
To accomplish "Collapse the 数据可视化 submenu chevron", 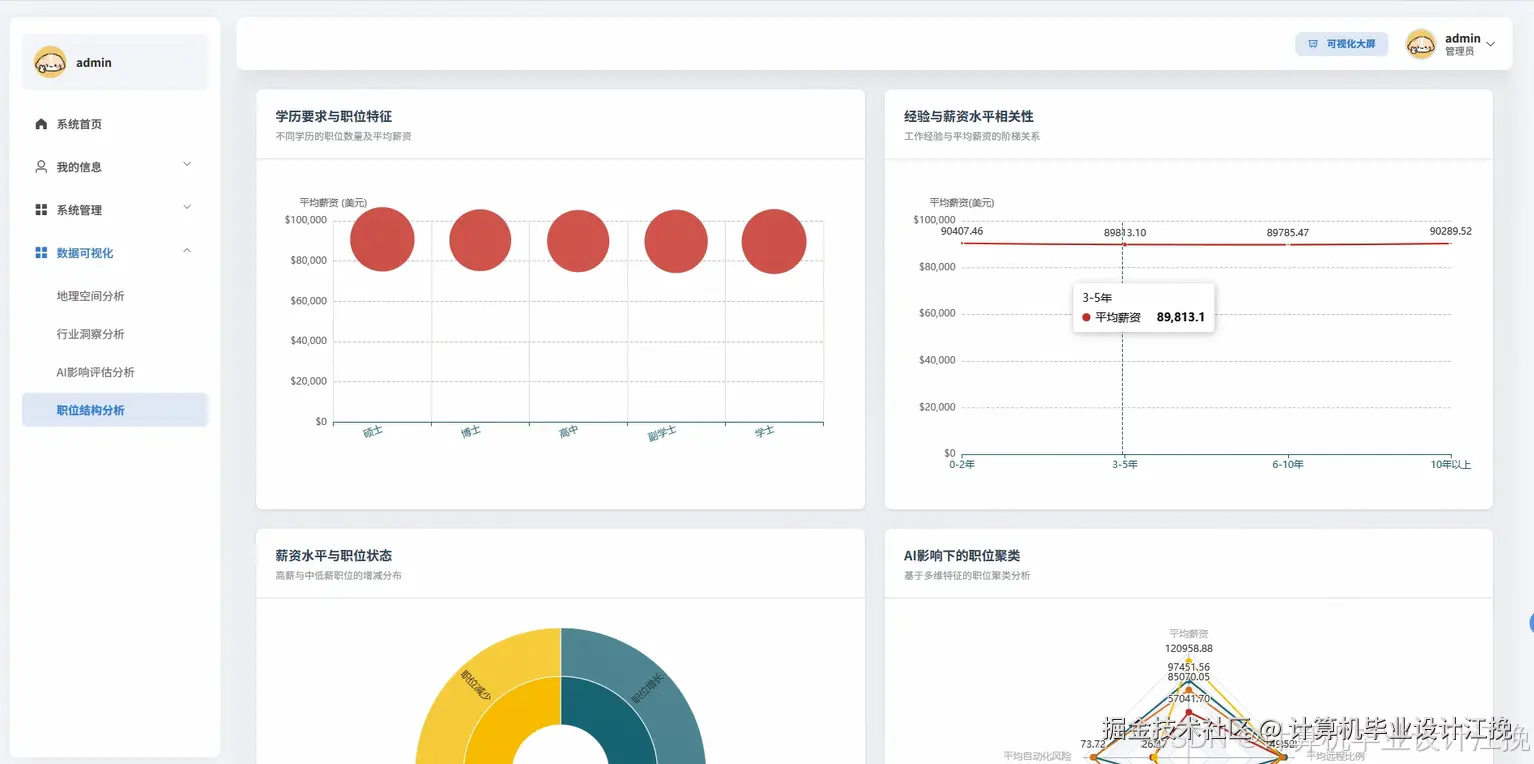I will pos(187,251).
